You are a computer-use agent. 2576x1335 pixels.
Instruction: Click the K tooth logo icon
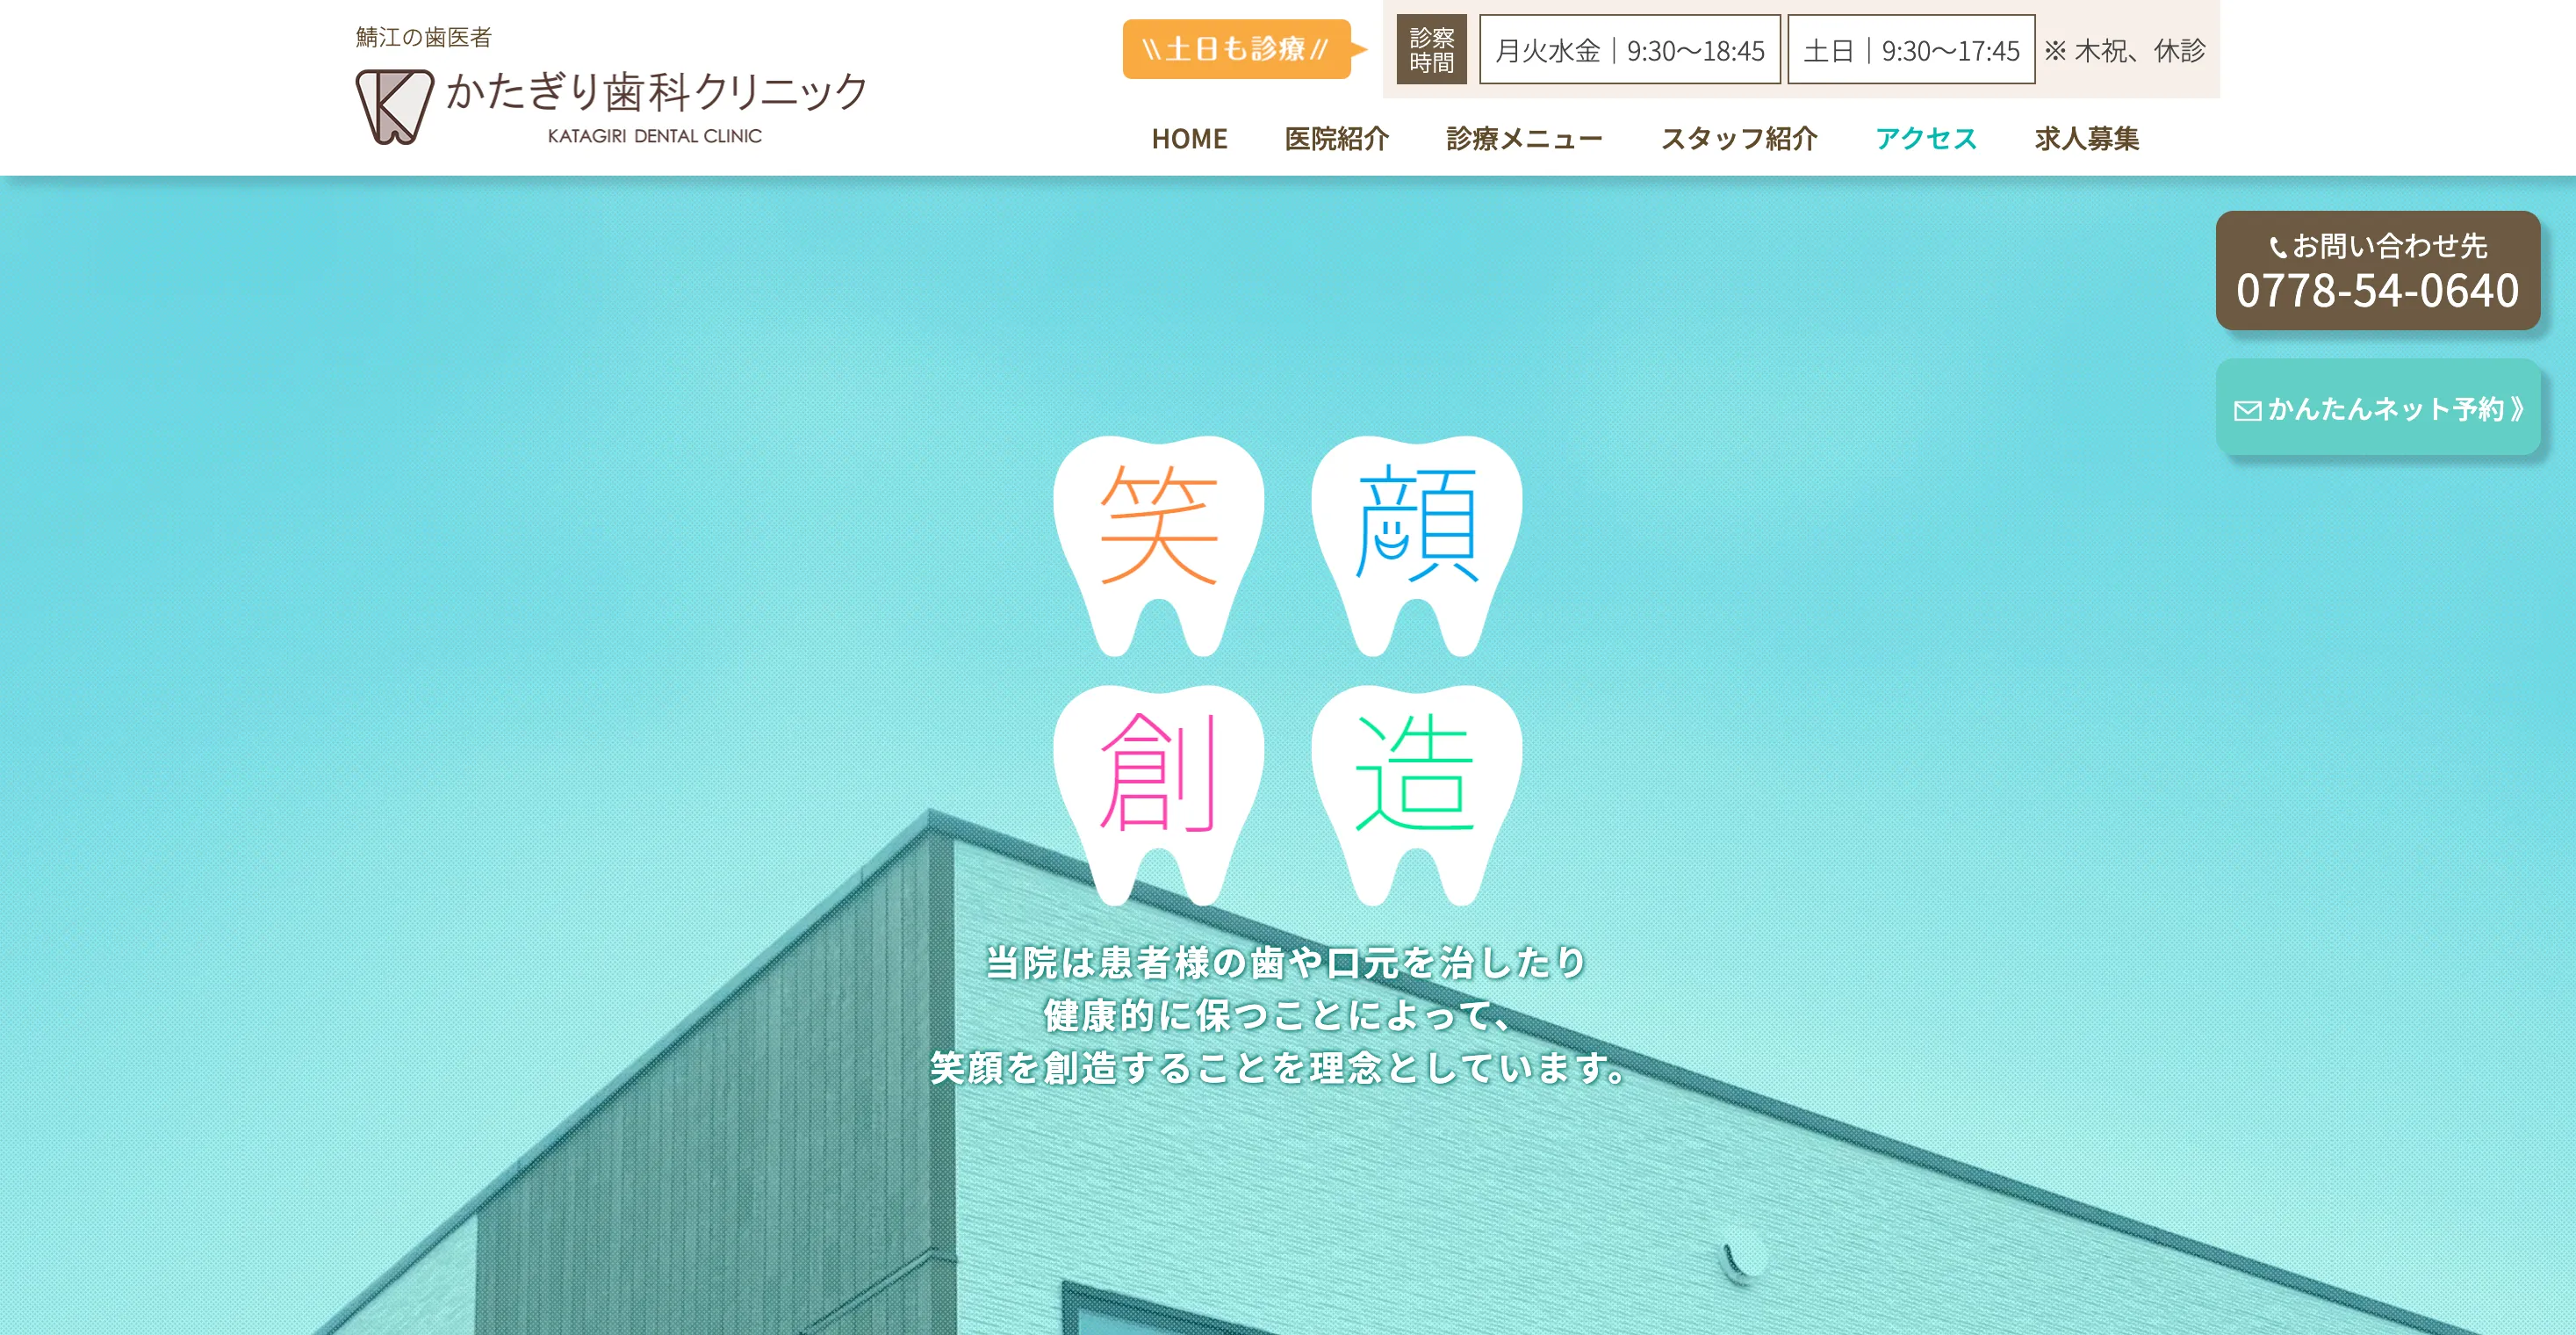point(394,107)
